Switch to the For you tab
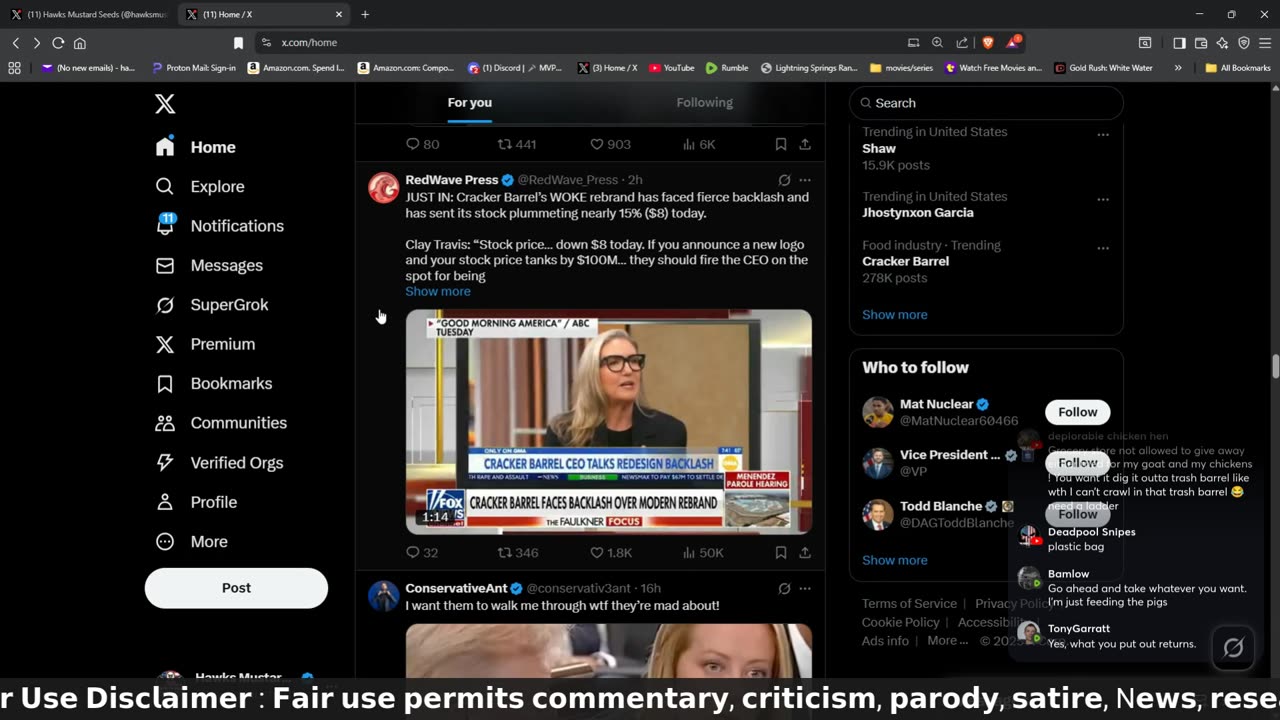 469,102
